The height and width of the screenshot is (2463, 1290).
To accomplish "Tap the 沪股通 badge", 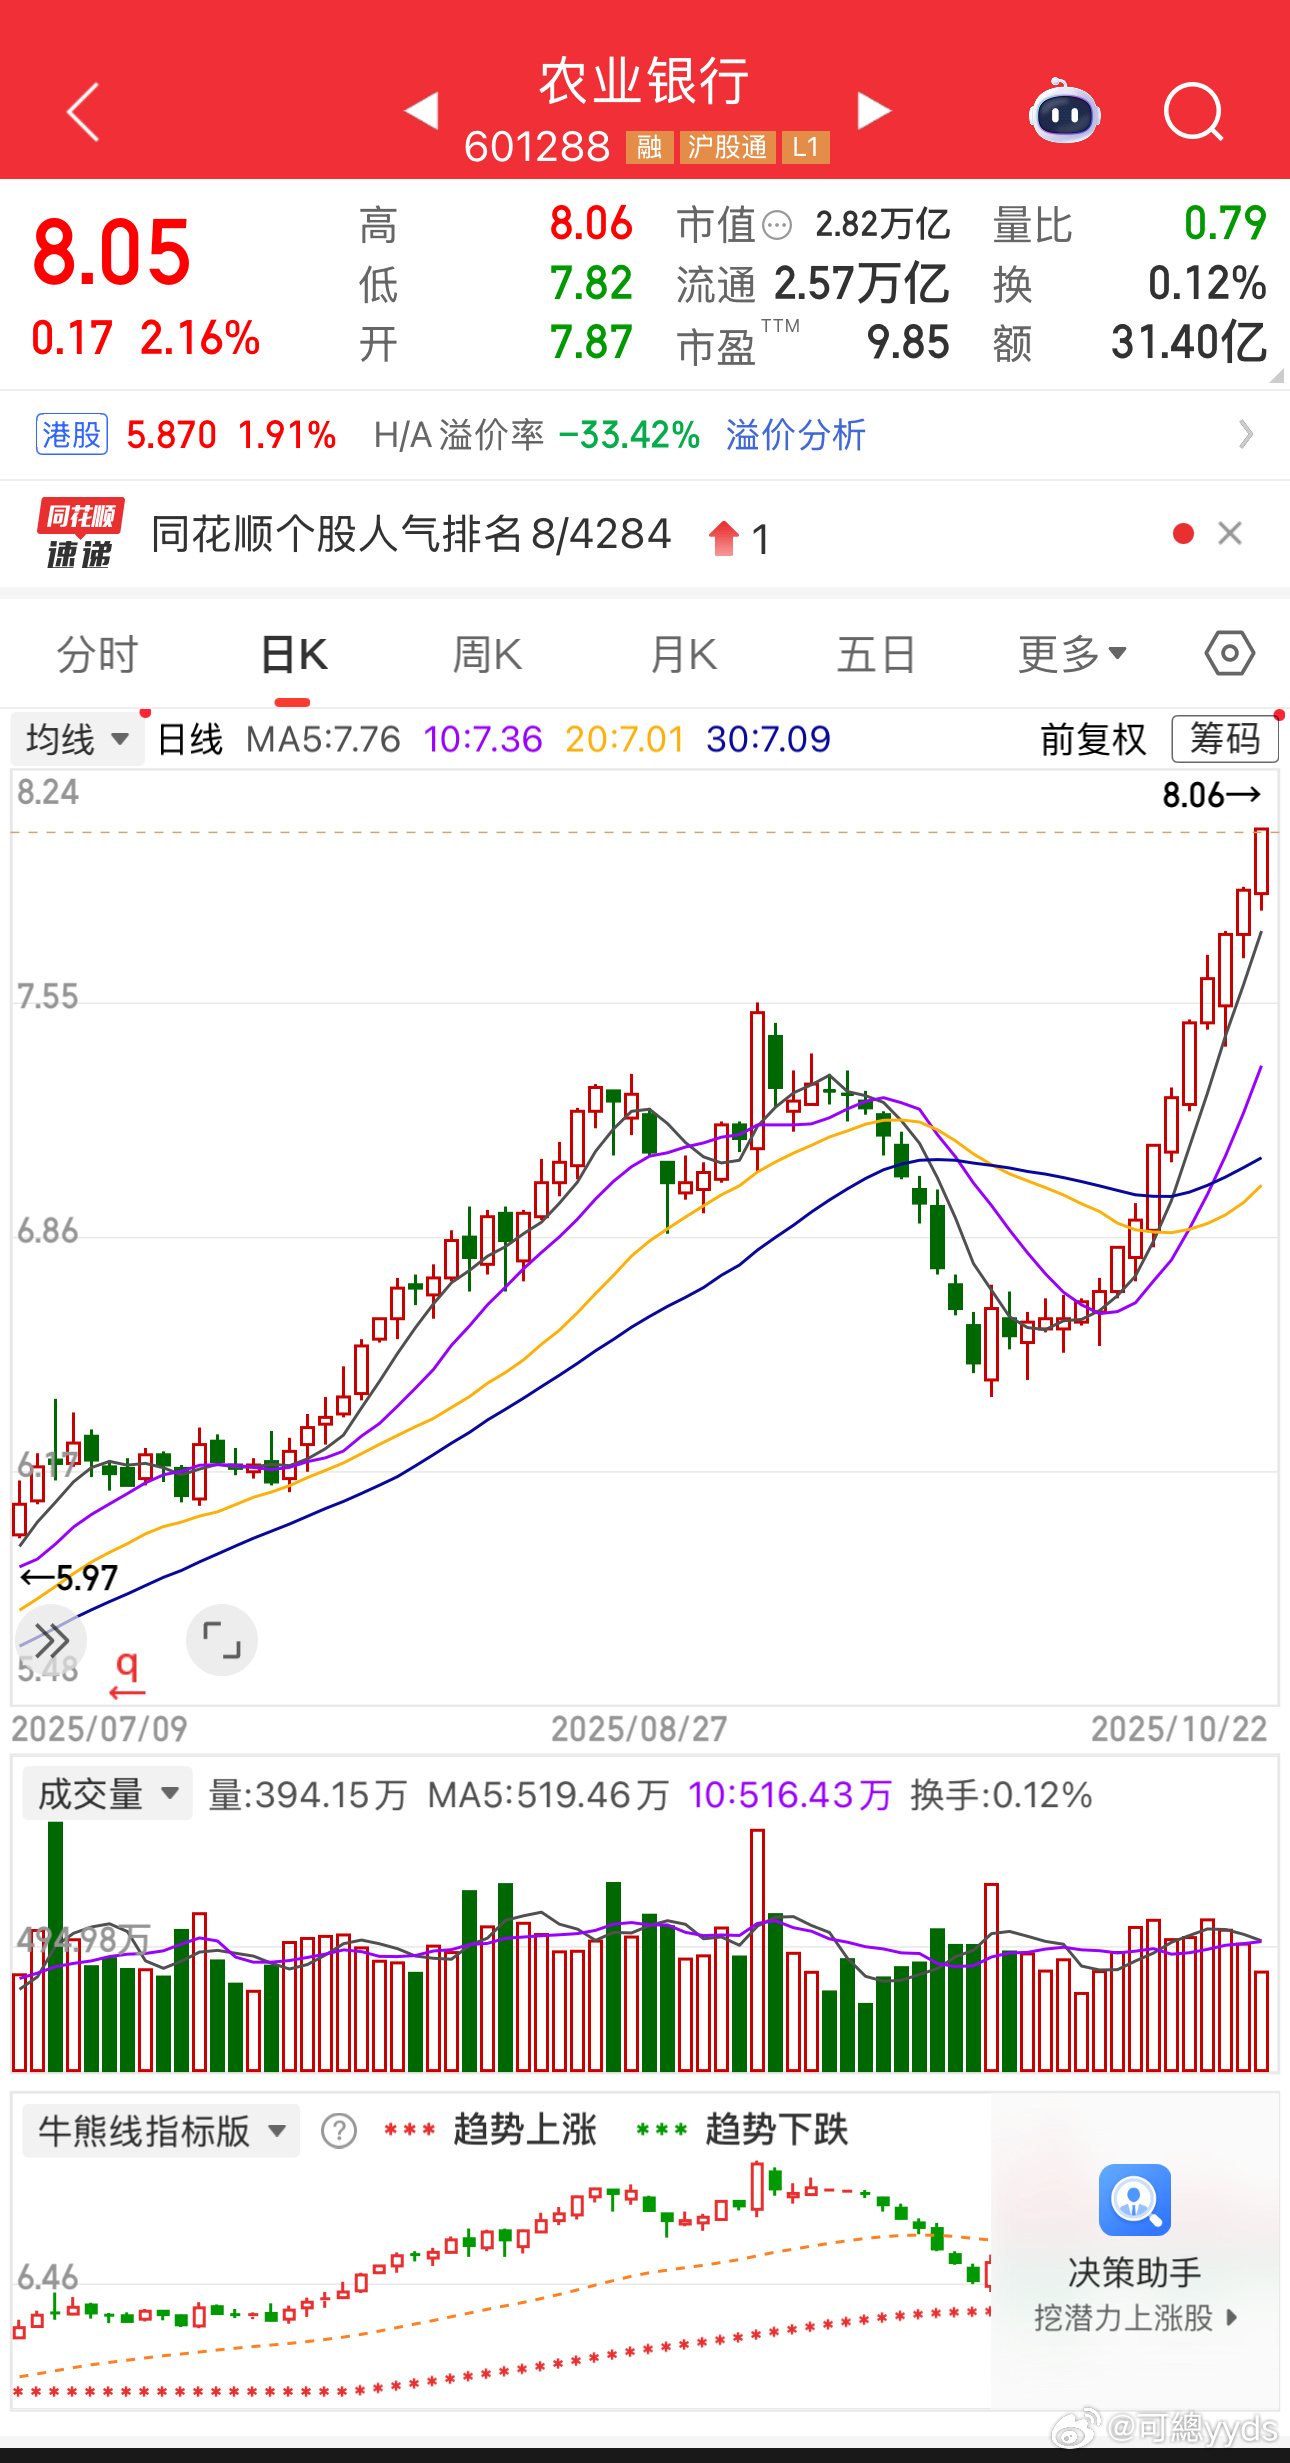I will 727,148.
